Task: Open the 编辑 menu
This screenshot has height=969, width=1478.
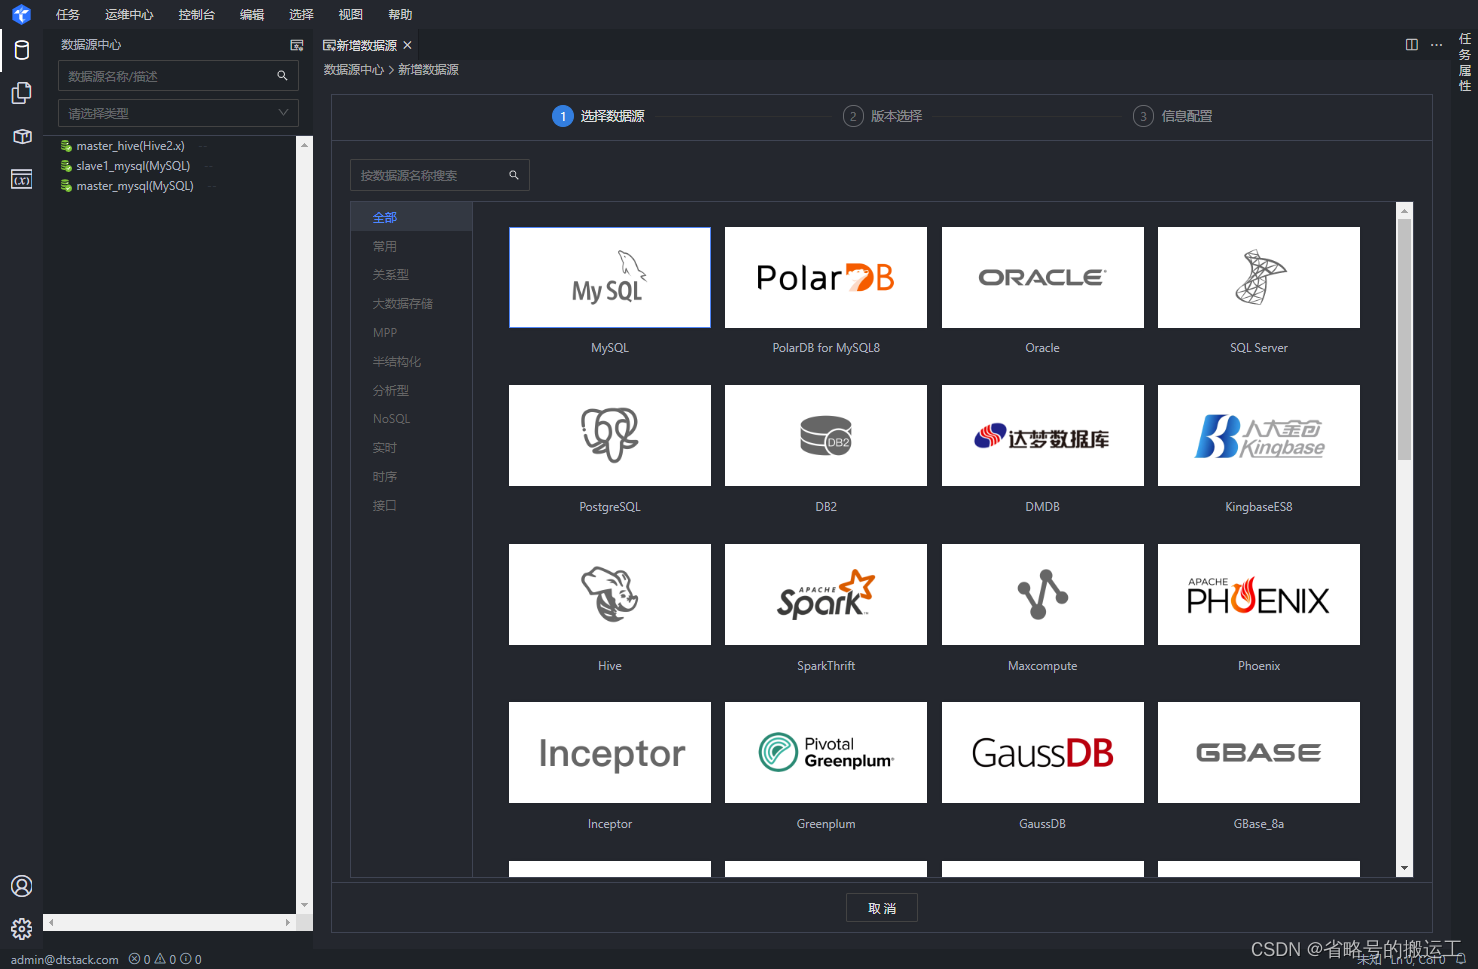Action: [x=252, y=15]
